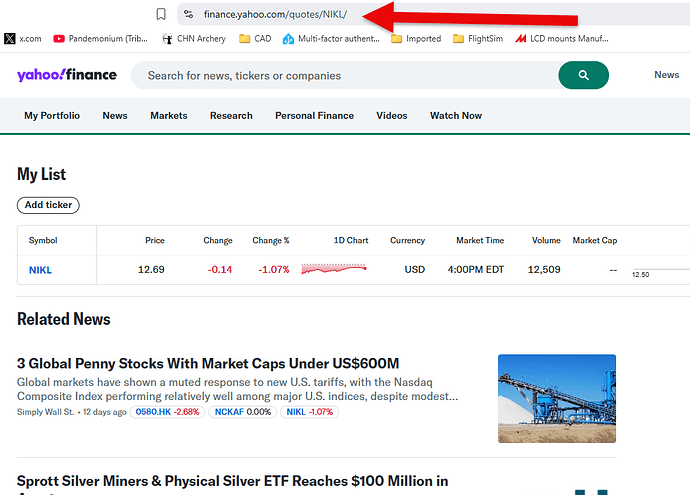Open the CAD bookmarks folder
The image size is (690, 495).
click(x=255, y=39)
